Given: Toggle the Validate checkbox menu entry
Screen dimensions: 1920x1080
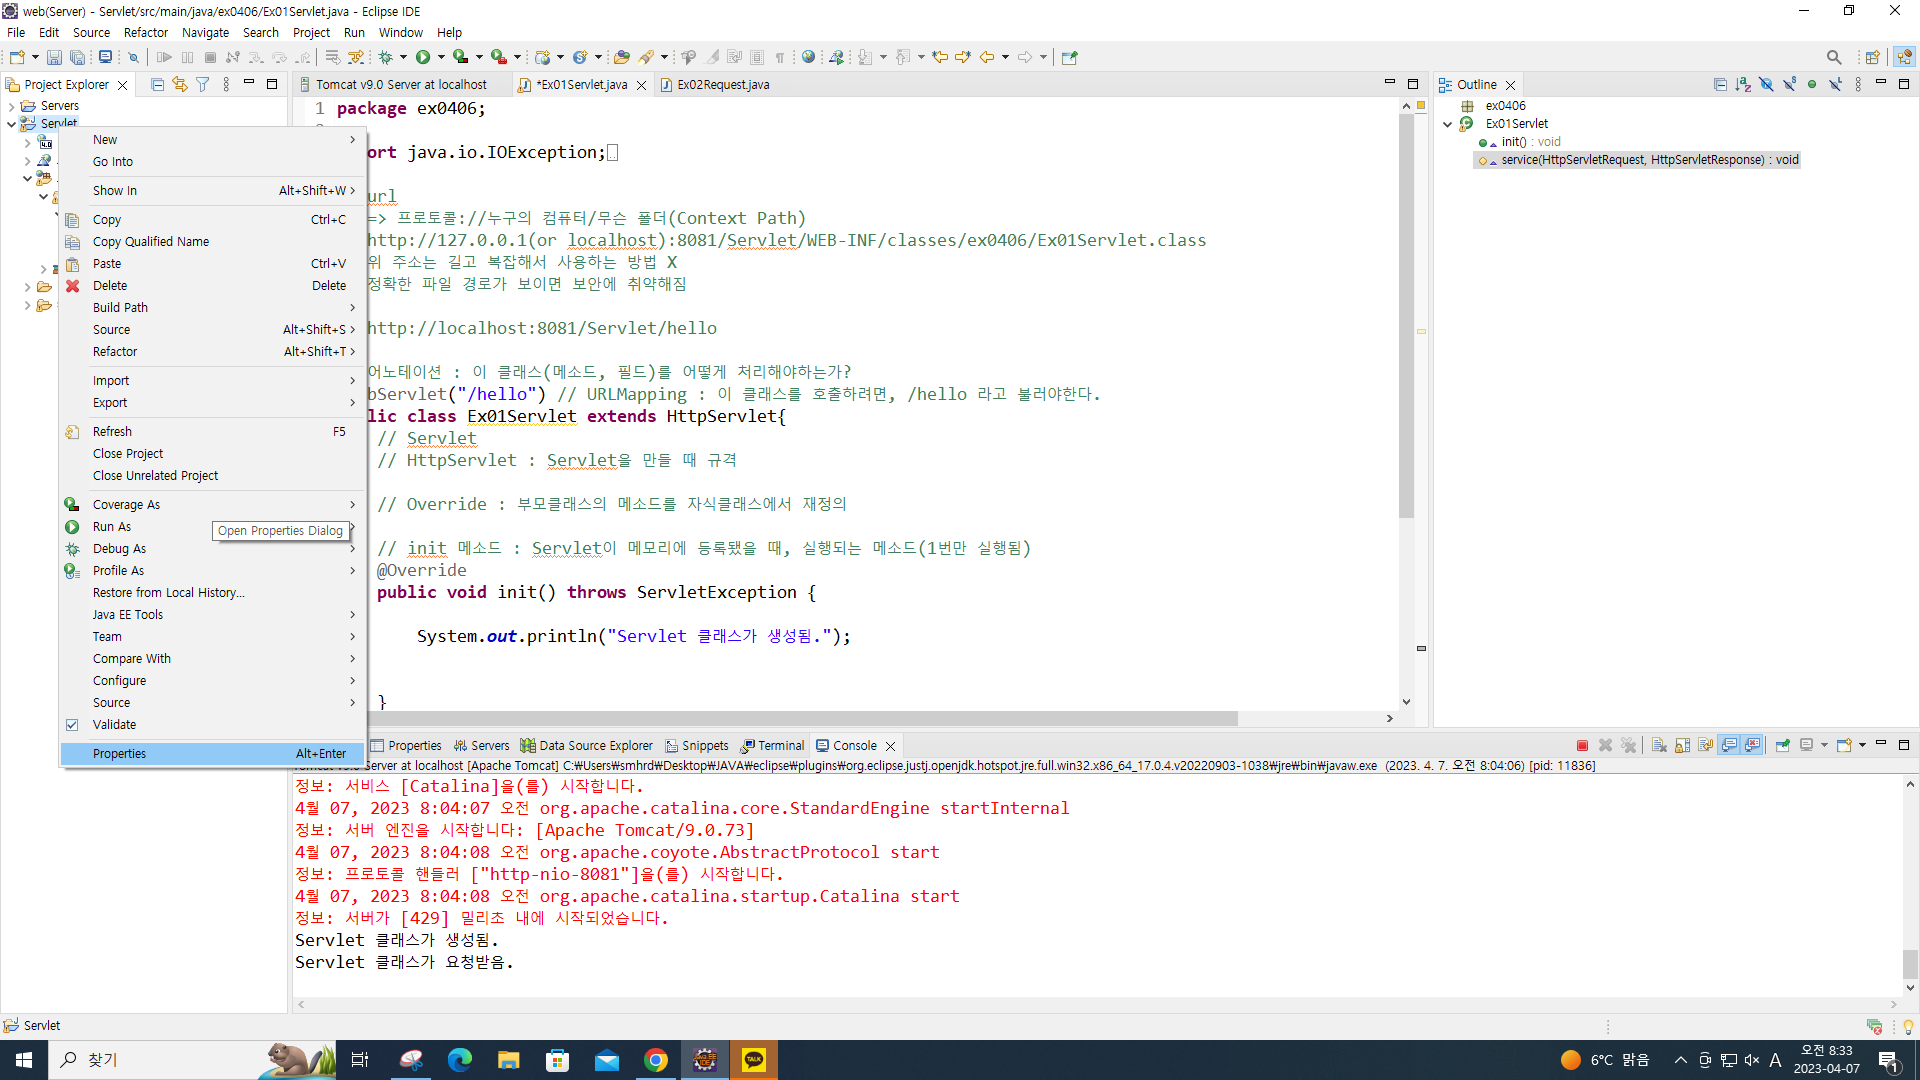Looking at the screenshot, I should tap(114, 725).
